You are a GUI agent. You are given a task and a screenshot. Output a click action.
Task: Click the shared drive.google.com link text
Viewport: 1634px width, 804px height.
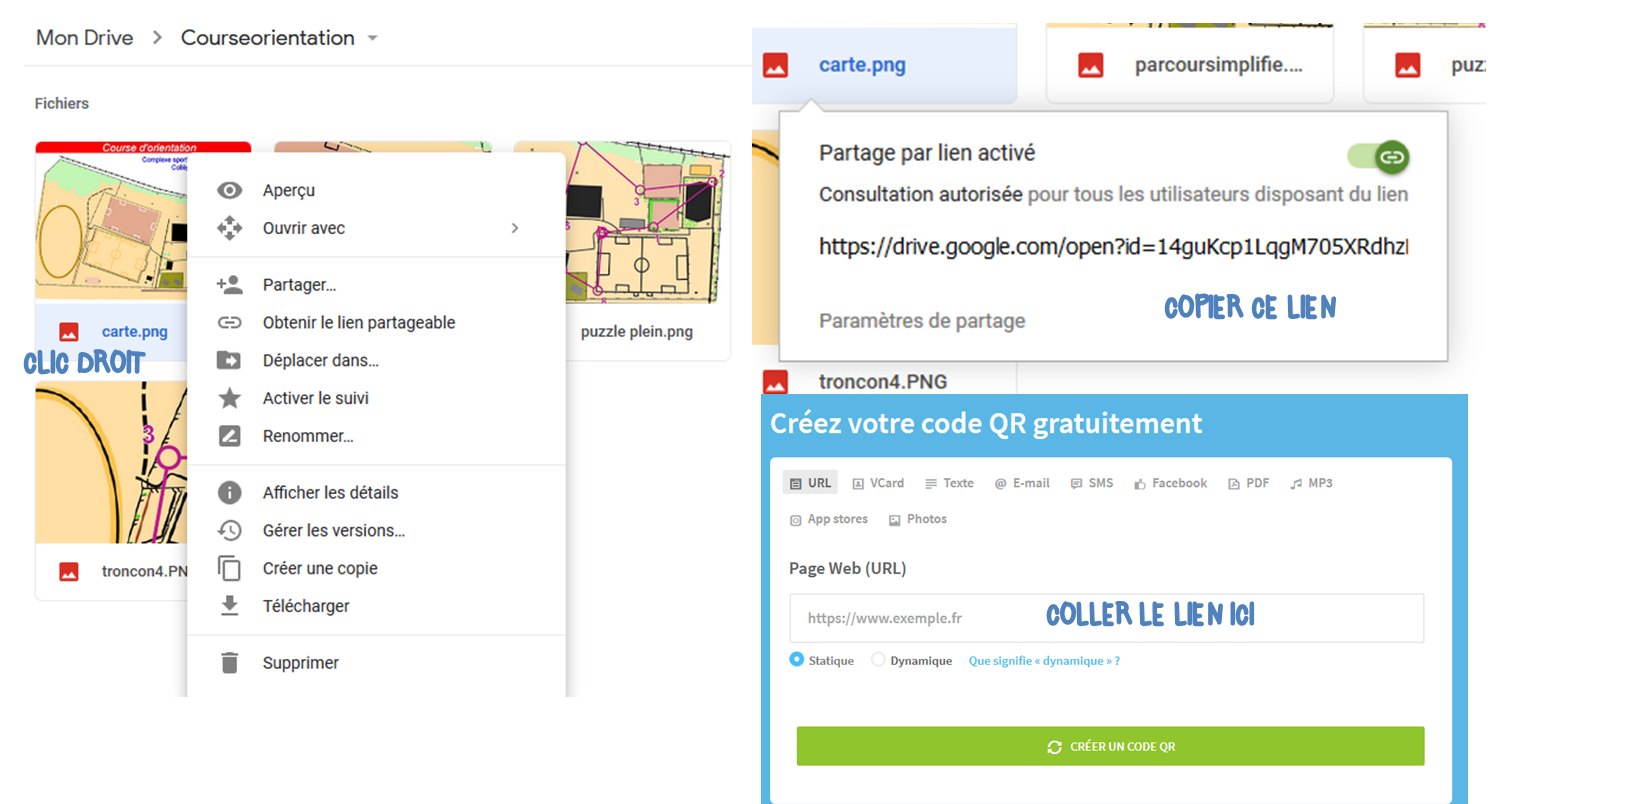pos(1113,247)
